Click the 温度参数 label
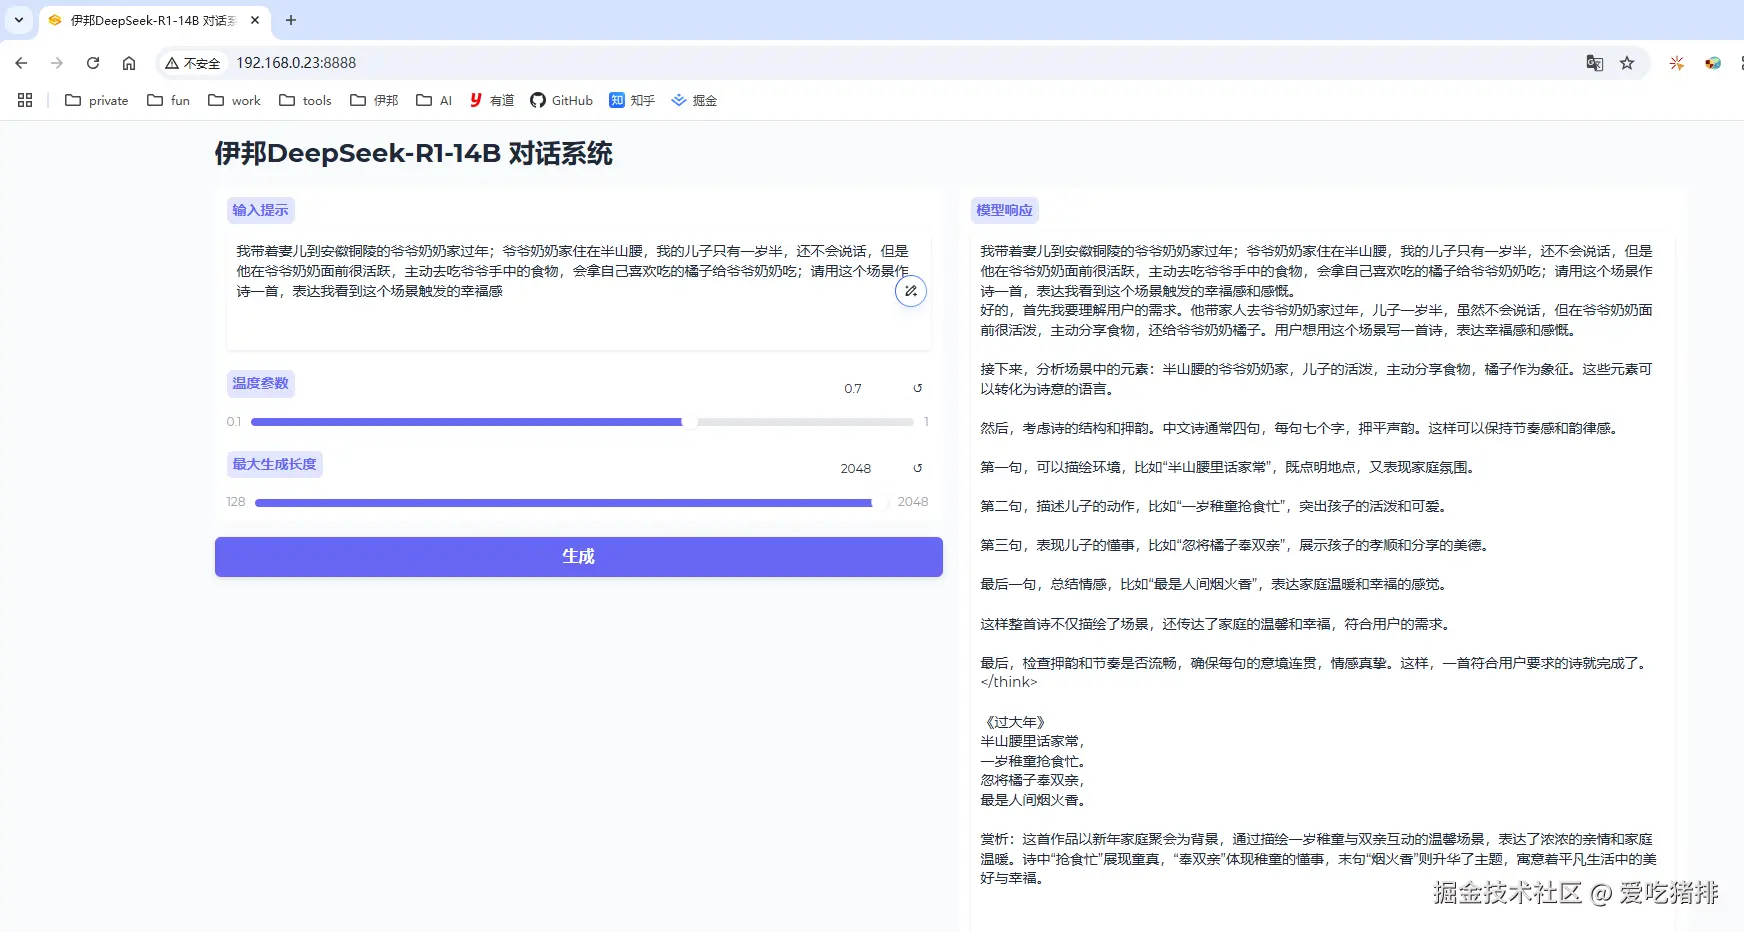The image size is (1744, 932). click(260, 383)
